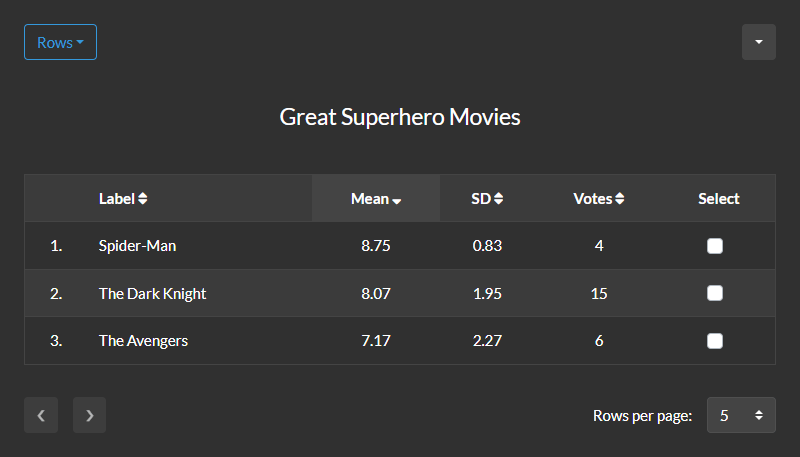Check The Avengers select box
Viewport: 800px width, 457px height.
715,341
